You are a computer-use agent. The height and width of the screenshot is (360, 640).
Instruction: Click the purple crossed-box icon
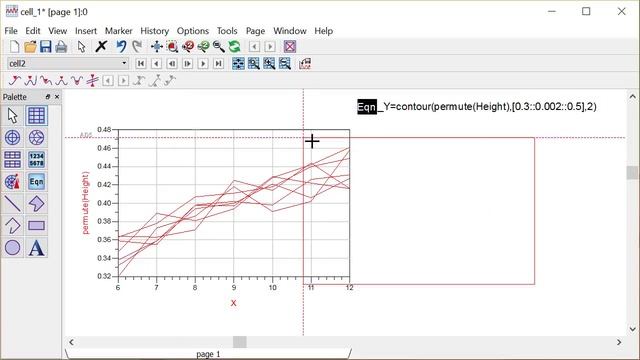[290, 47]
